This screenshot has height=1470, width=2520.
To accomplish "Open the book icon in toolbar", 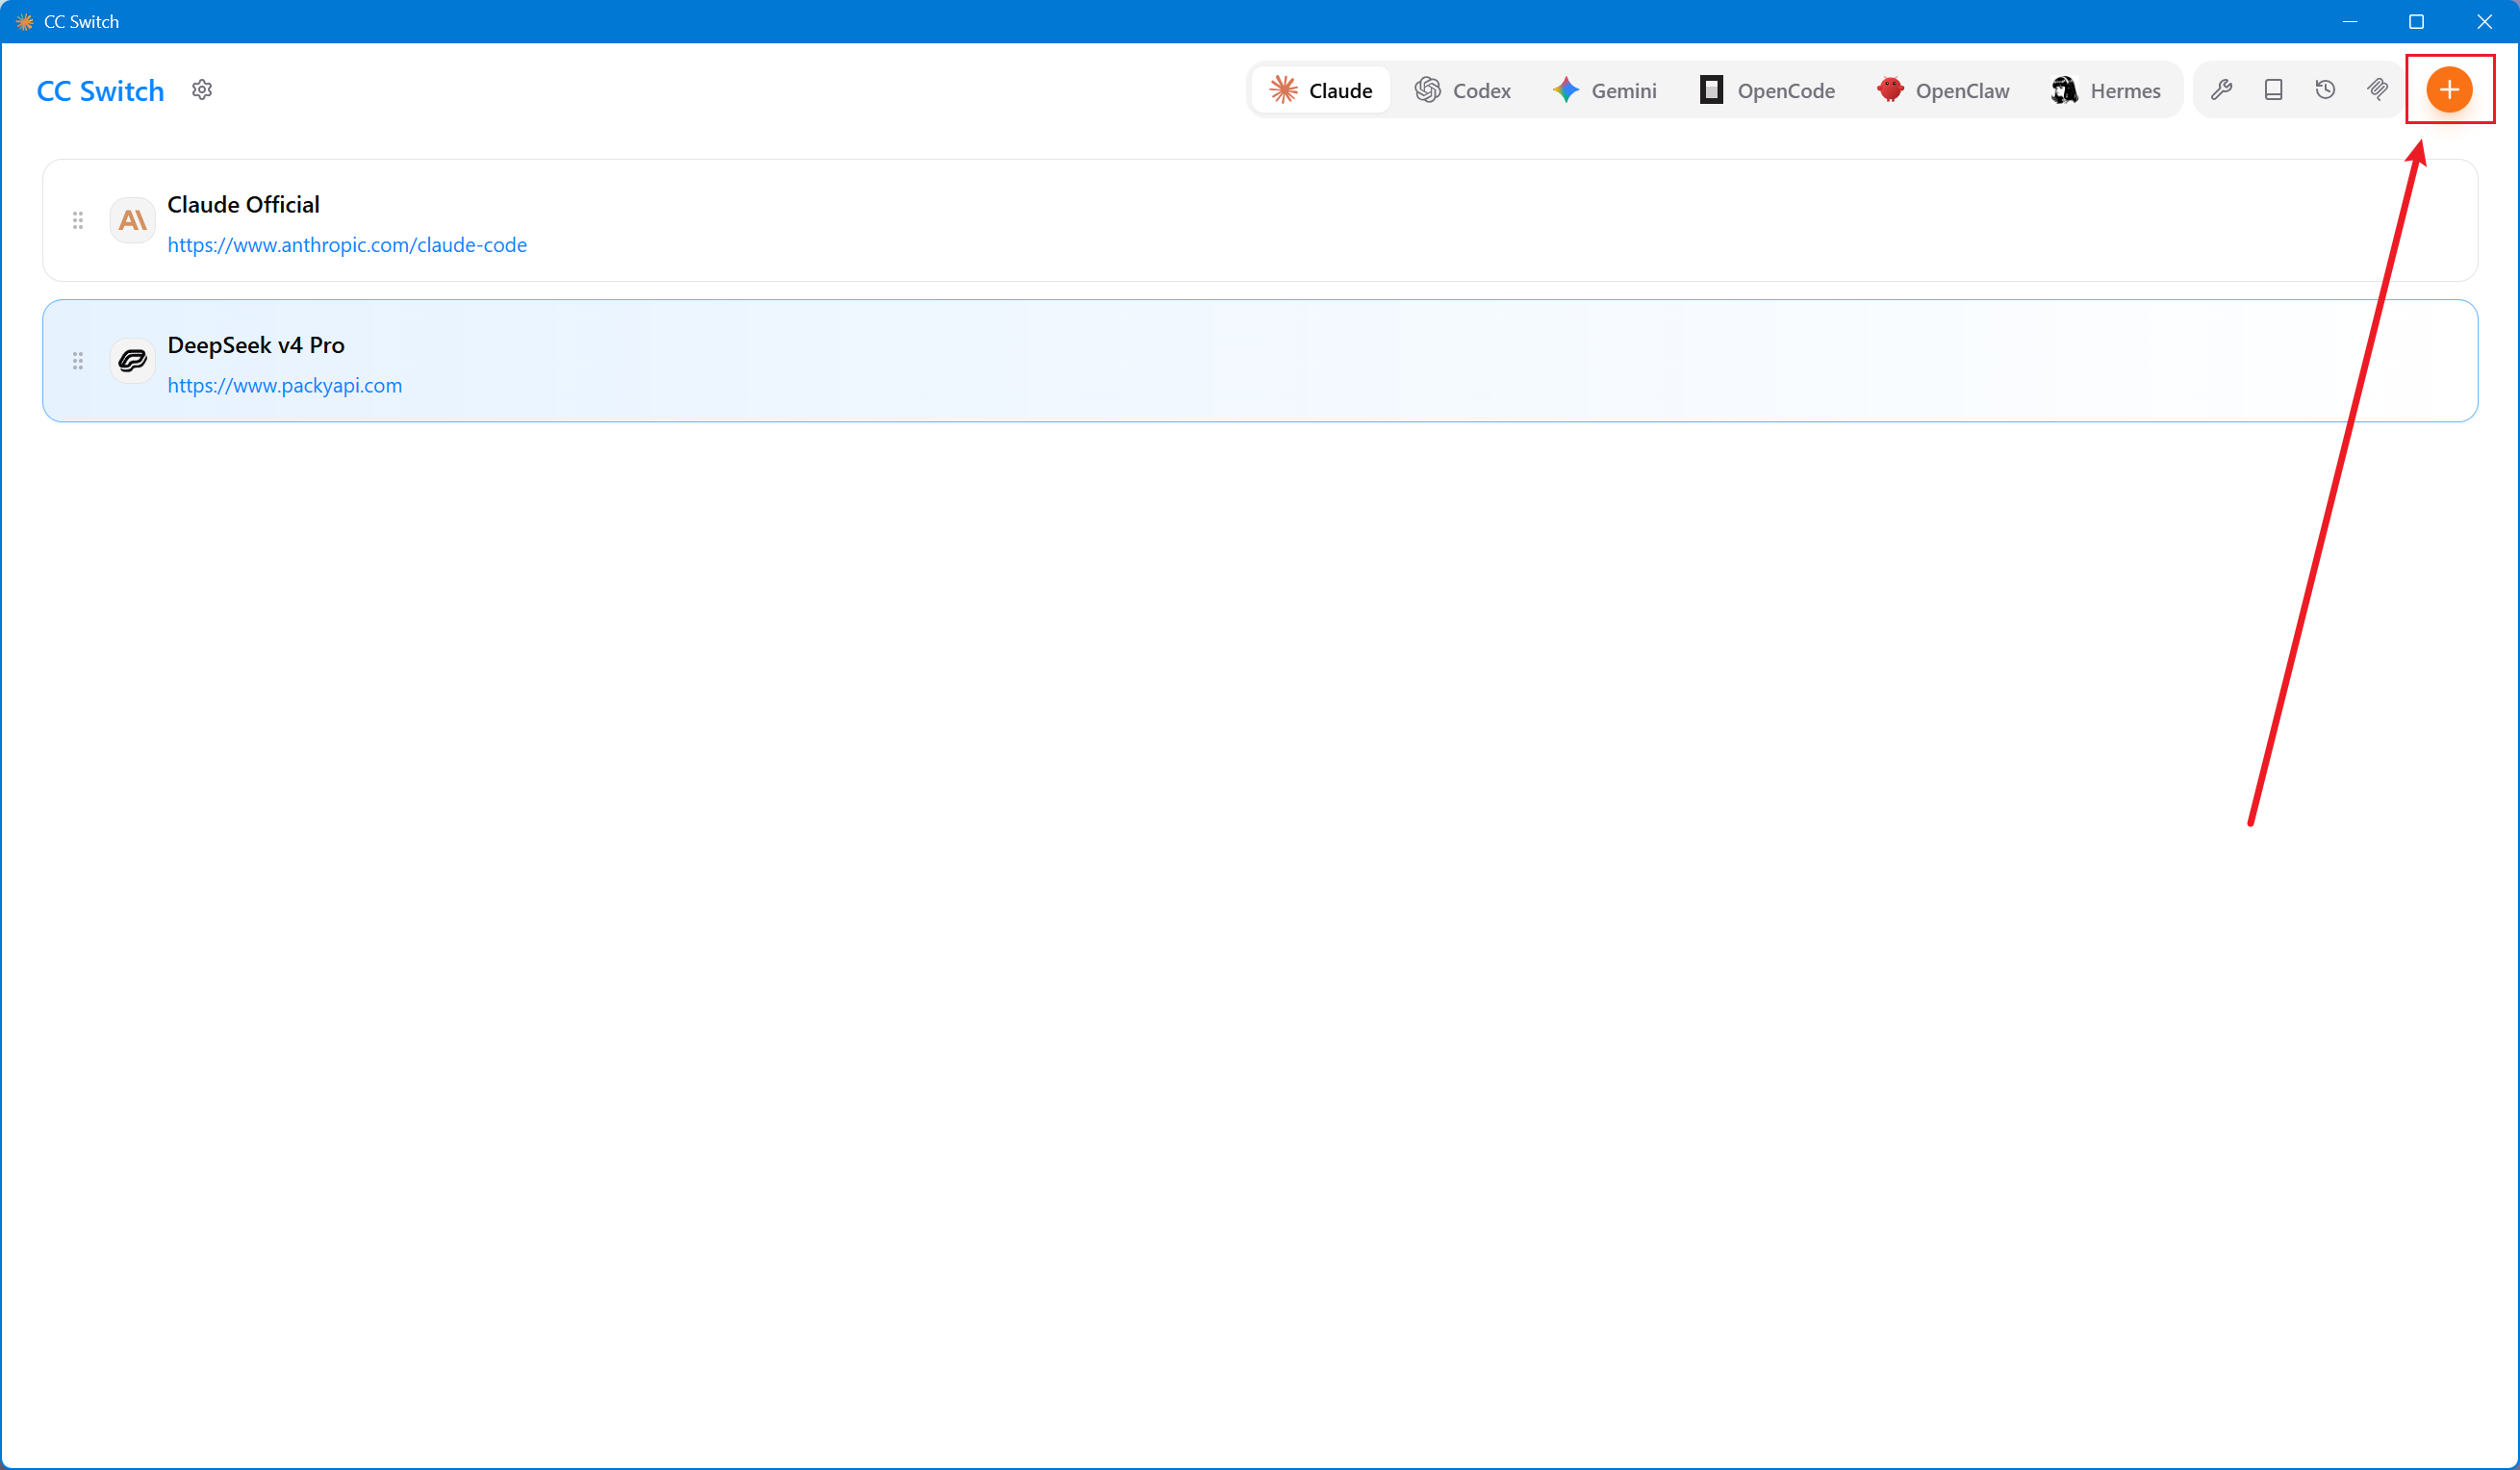I will pyautogui.click(x=2273, y=90).
